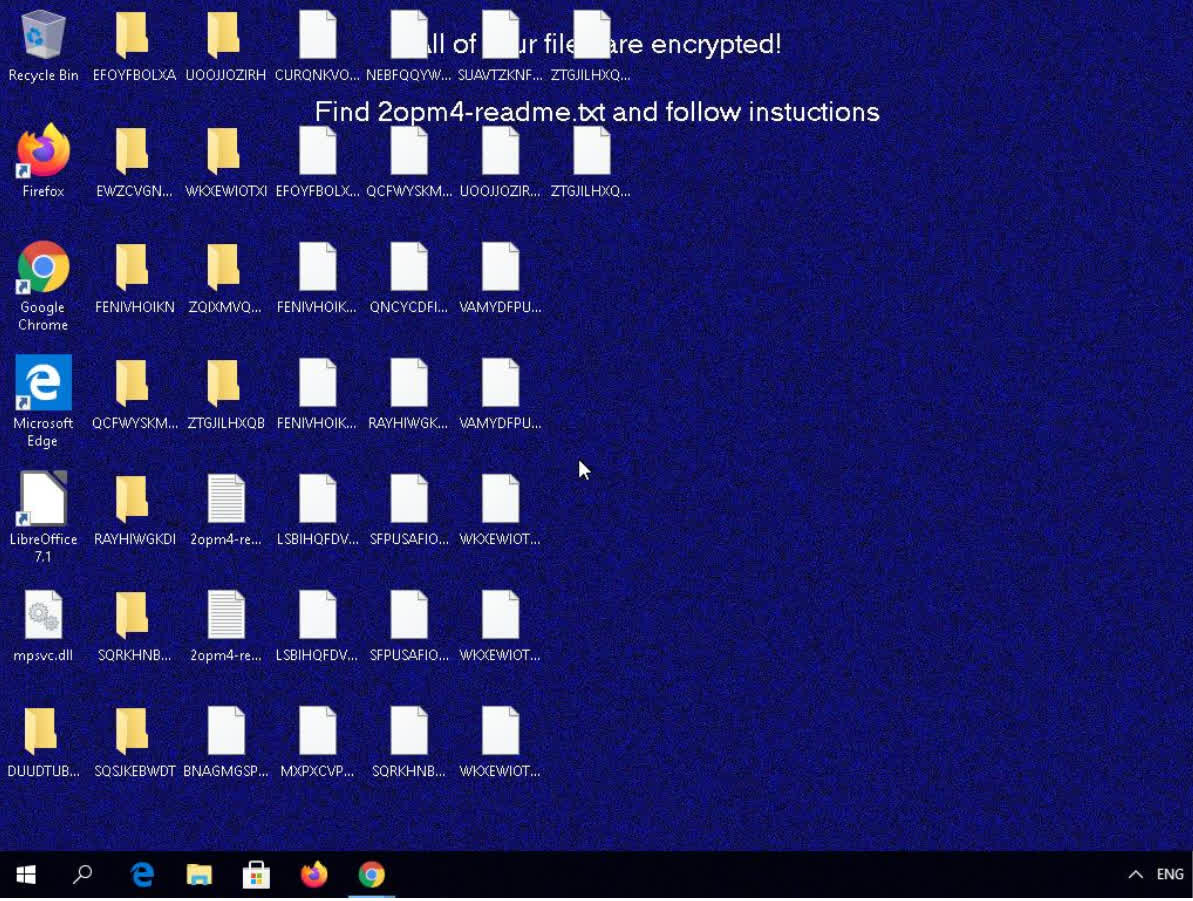Click the taskbar search magnifier
This screenshot has width=1193, height=901.
click(x=83, y=875)
